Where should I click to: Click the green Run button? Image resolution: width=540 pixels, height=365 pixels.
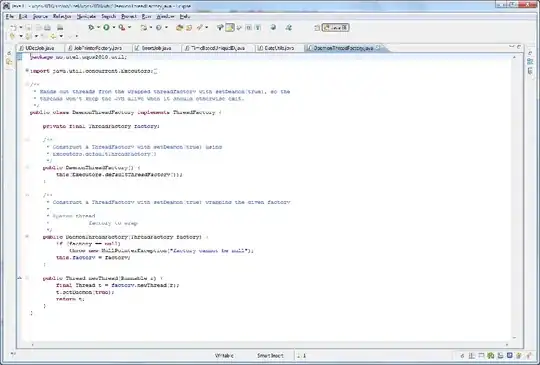coord(106,28)
